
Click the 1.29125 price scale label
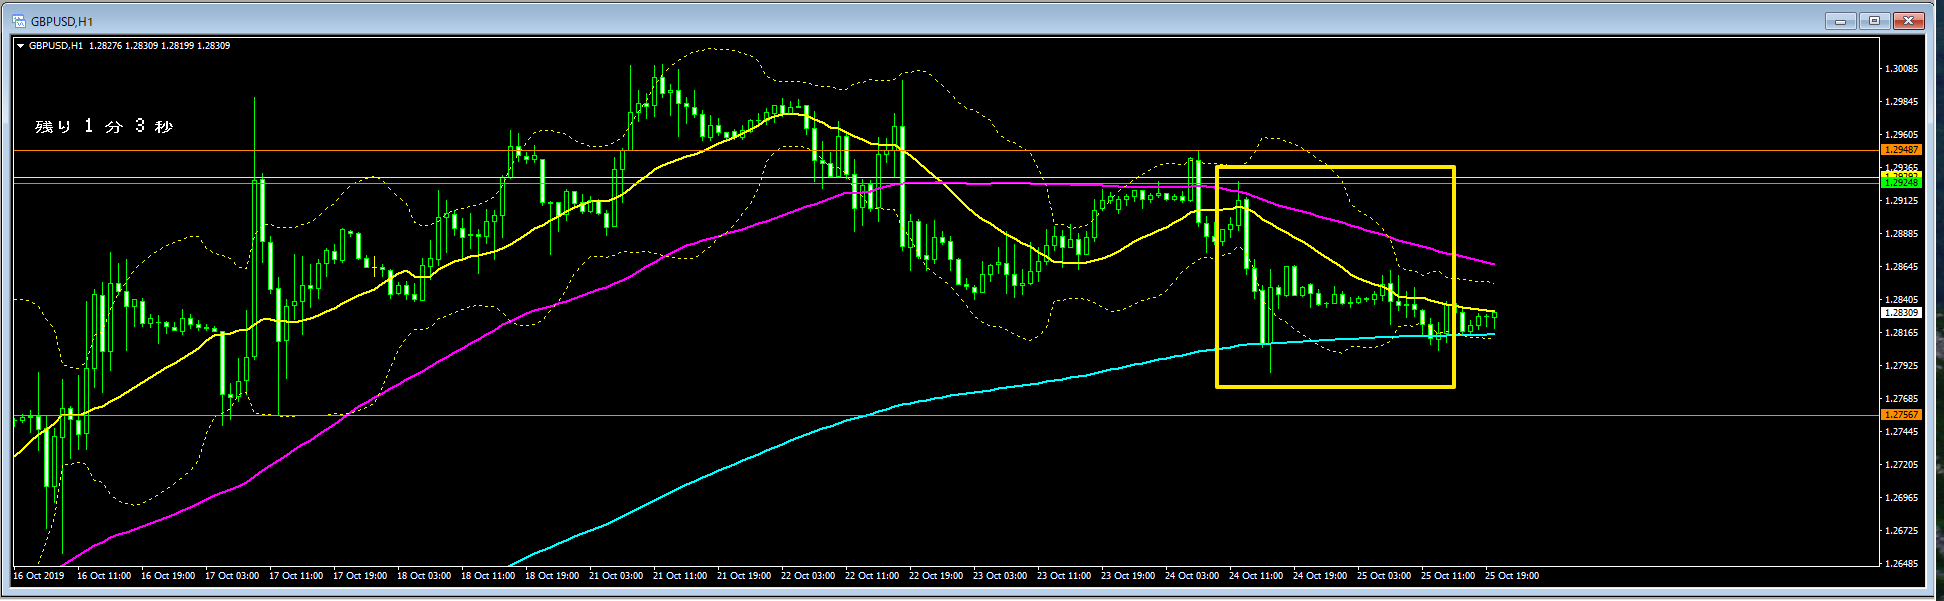pyautogui.click(x=1902, y=201)
